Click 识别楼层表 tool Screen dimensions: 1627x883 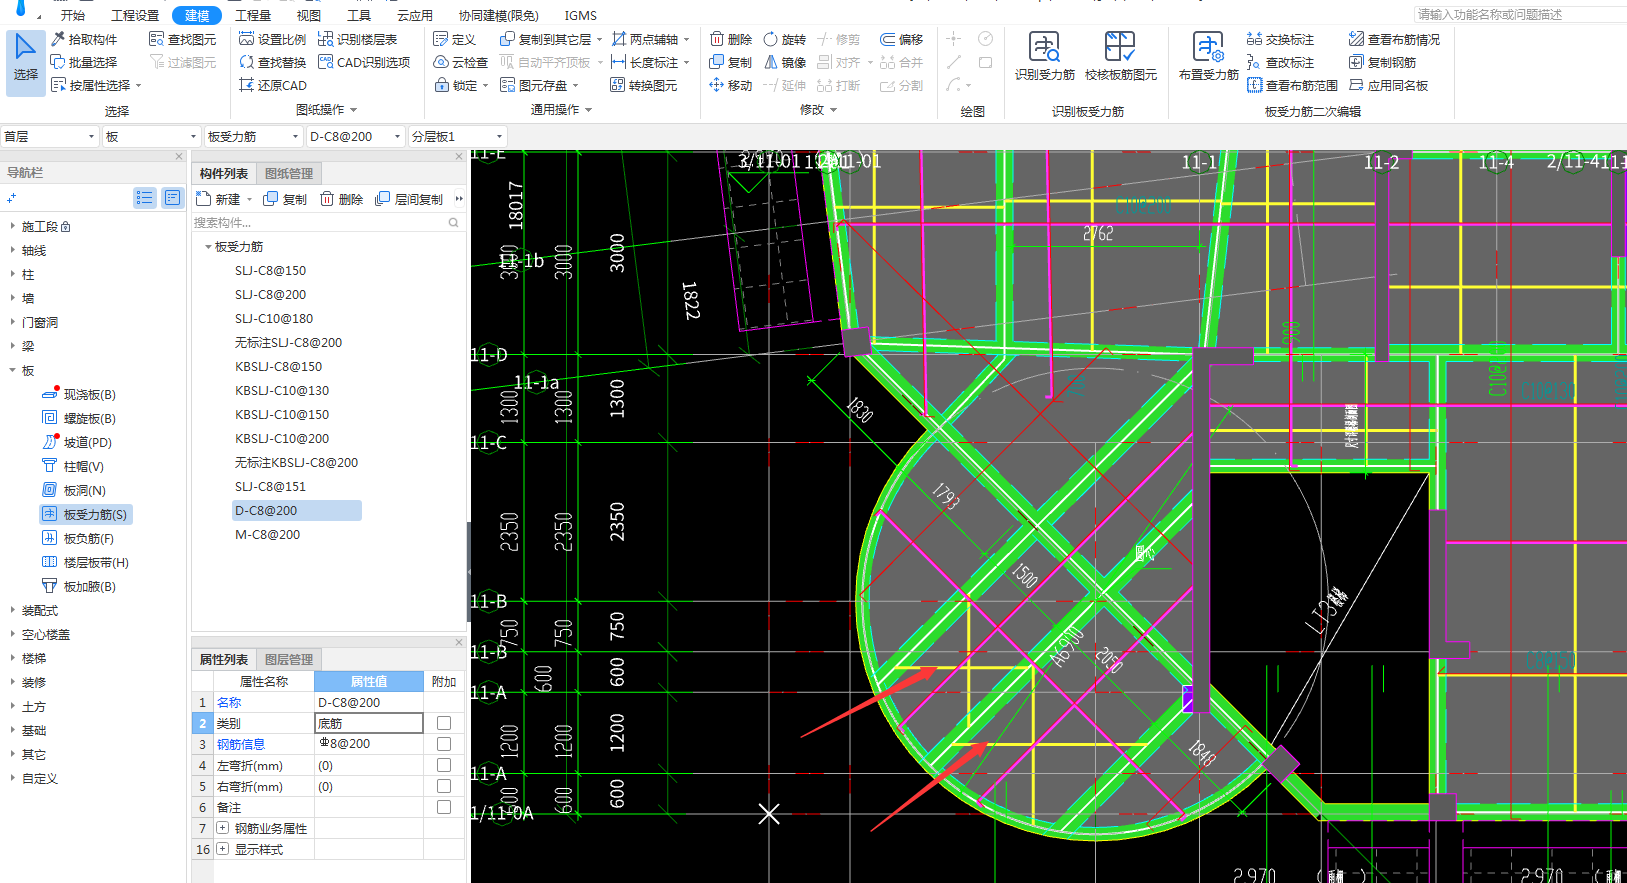click(358, 39)
